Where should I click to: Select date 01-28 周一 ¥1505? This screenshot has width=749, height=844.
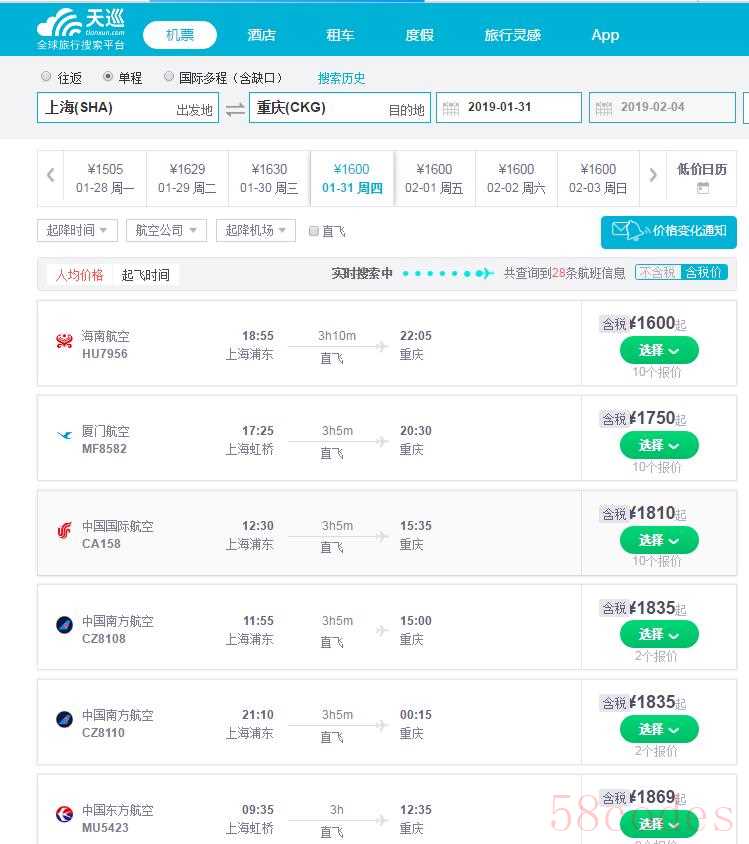(x=105, y=179)
